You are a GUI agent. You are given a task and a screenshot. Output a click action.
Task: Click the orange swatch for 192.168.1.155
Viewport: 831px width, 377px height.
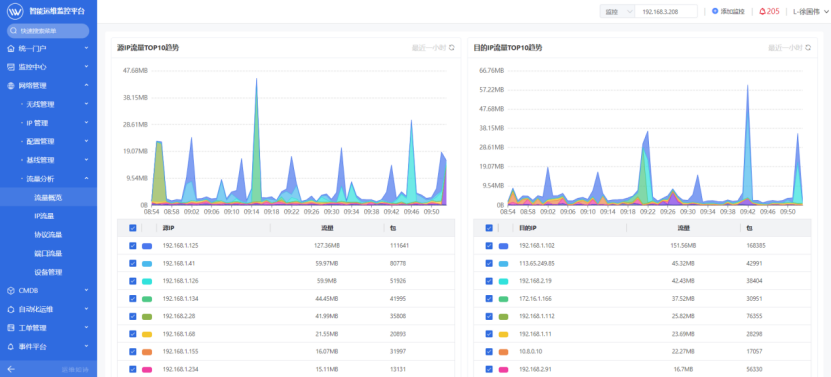147,352
